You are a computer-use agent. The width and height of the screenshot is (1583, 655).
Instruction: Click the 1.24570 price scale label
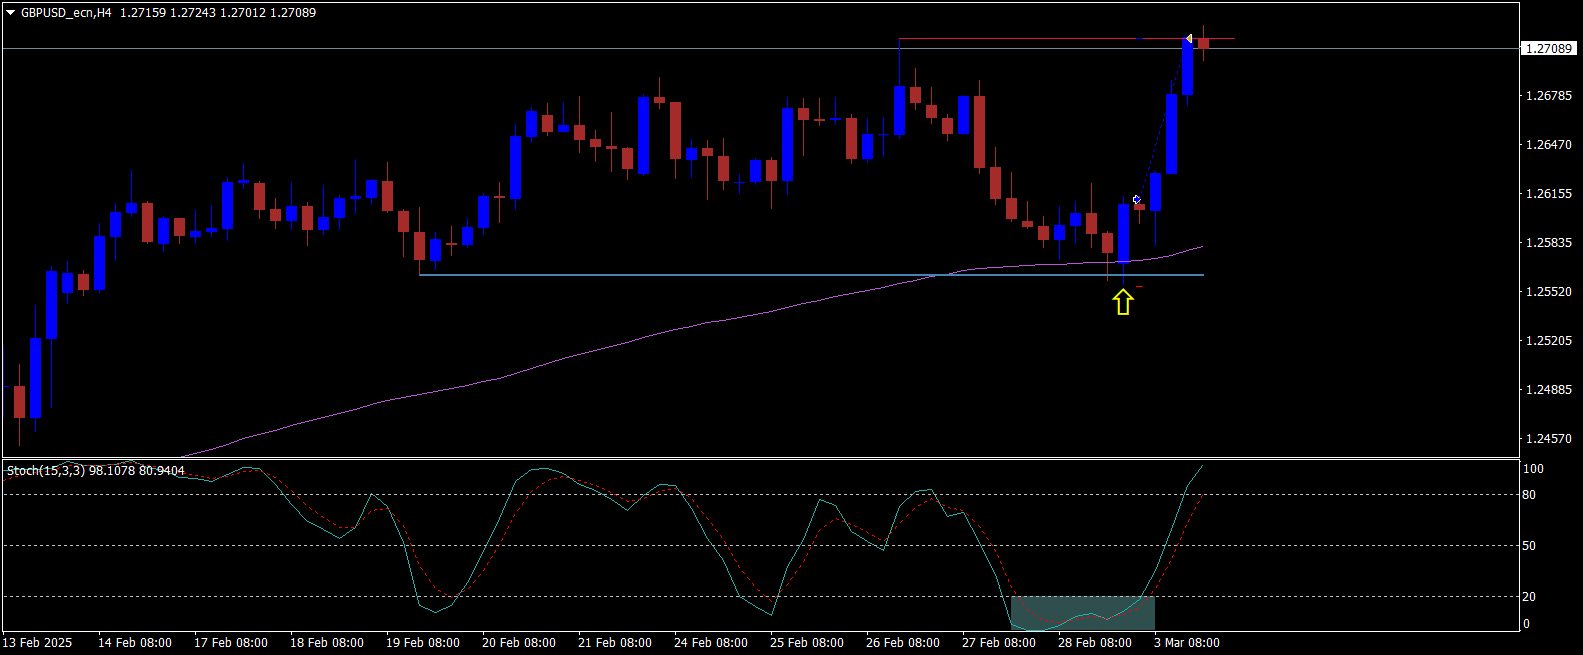coord(1548,439)
